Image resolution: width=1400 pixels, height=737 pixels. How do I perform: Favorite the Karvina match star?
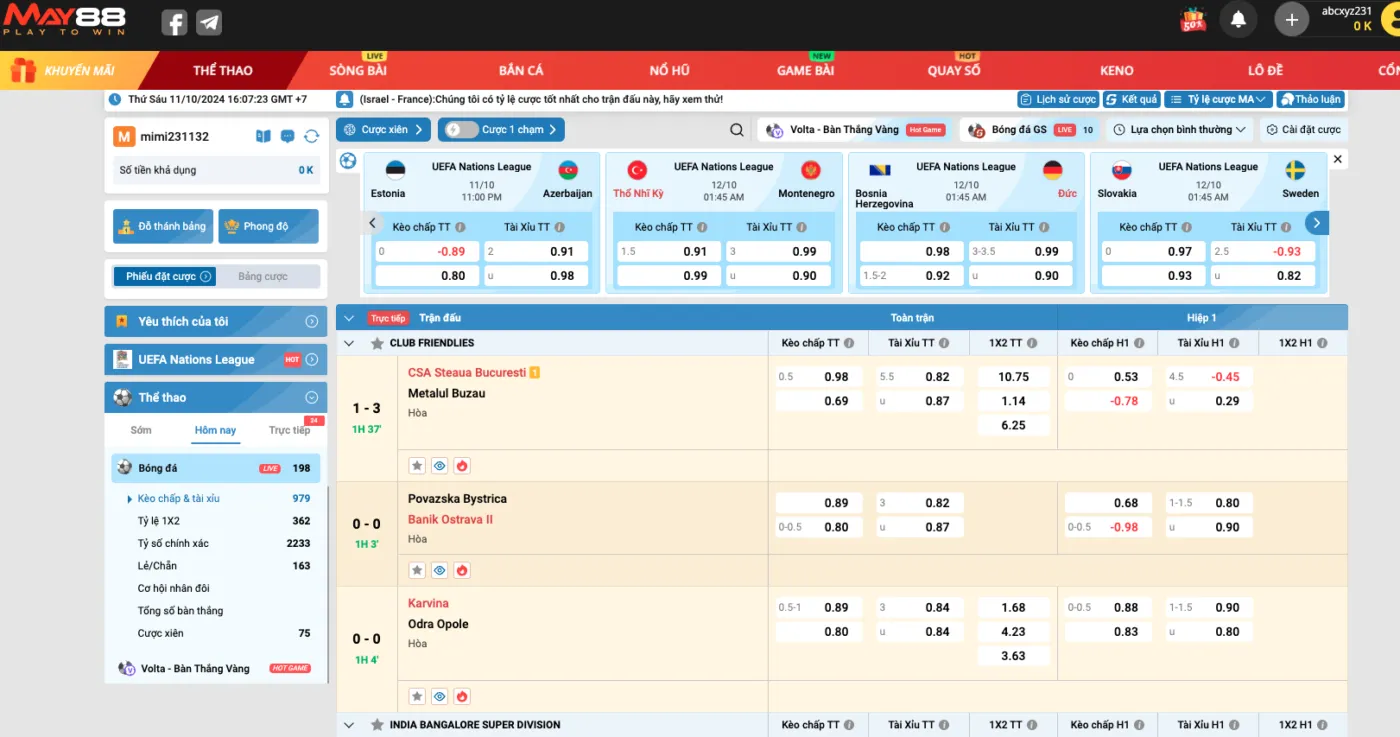(417, 696)
